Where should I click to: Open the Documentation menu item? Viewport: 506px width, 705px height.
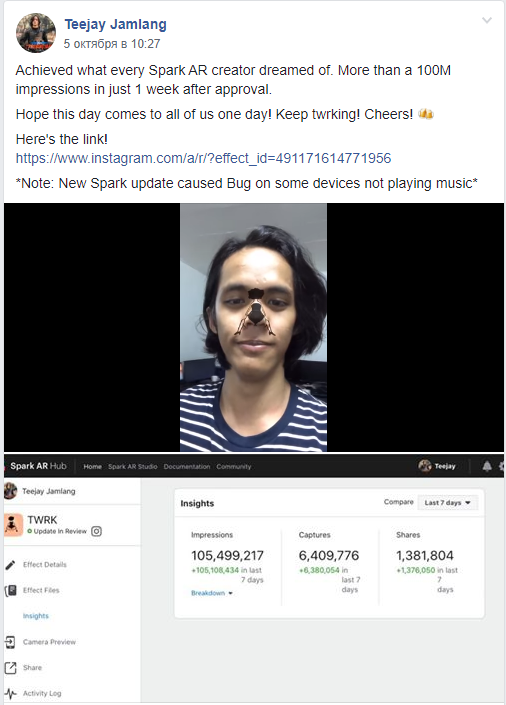pyautogui.click(x=187, y=467)
